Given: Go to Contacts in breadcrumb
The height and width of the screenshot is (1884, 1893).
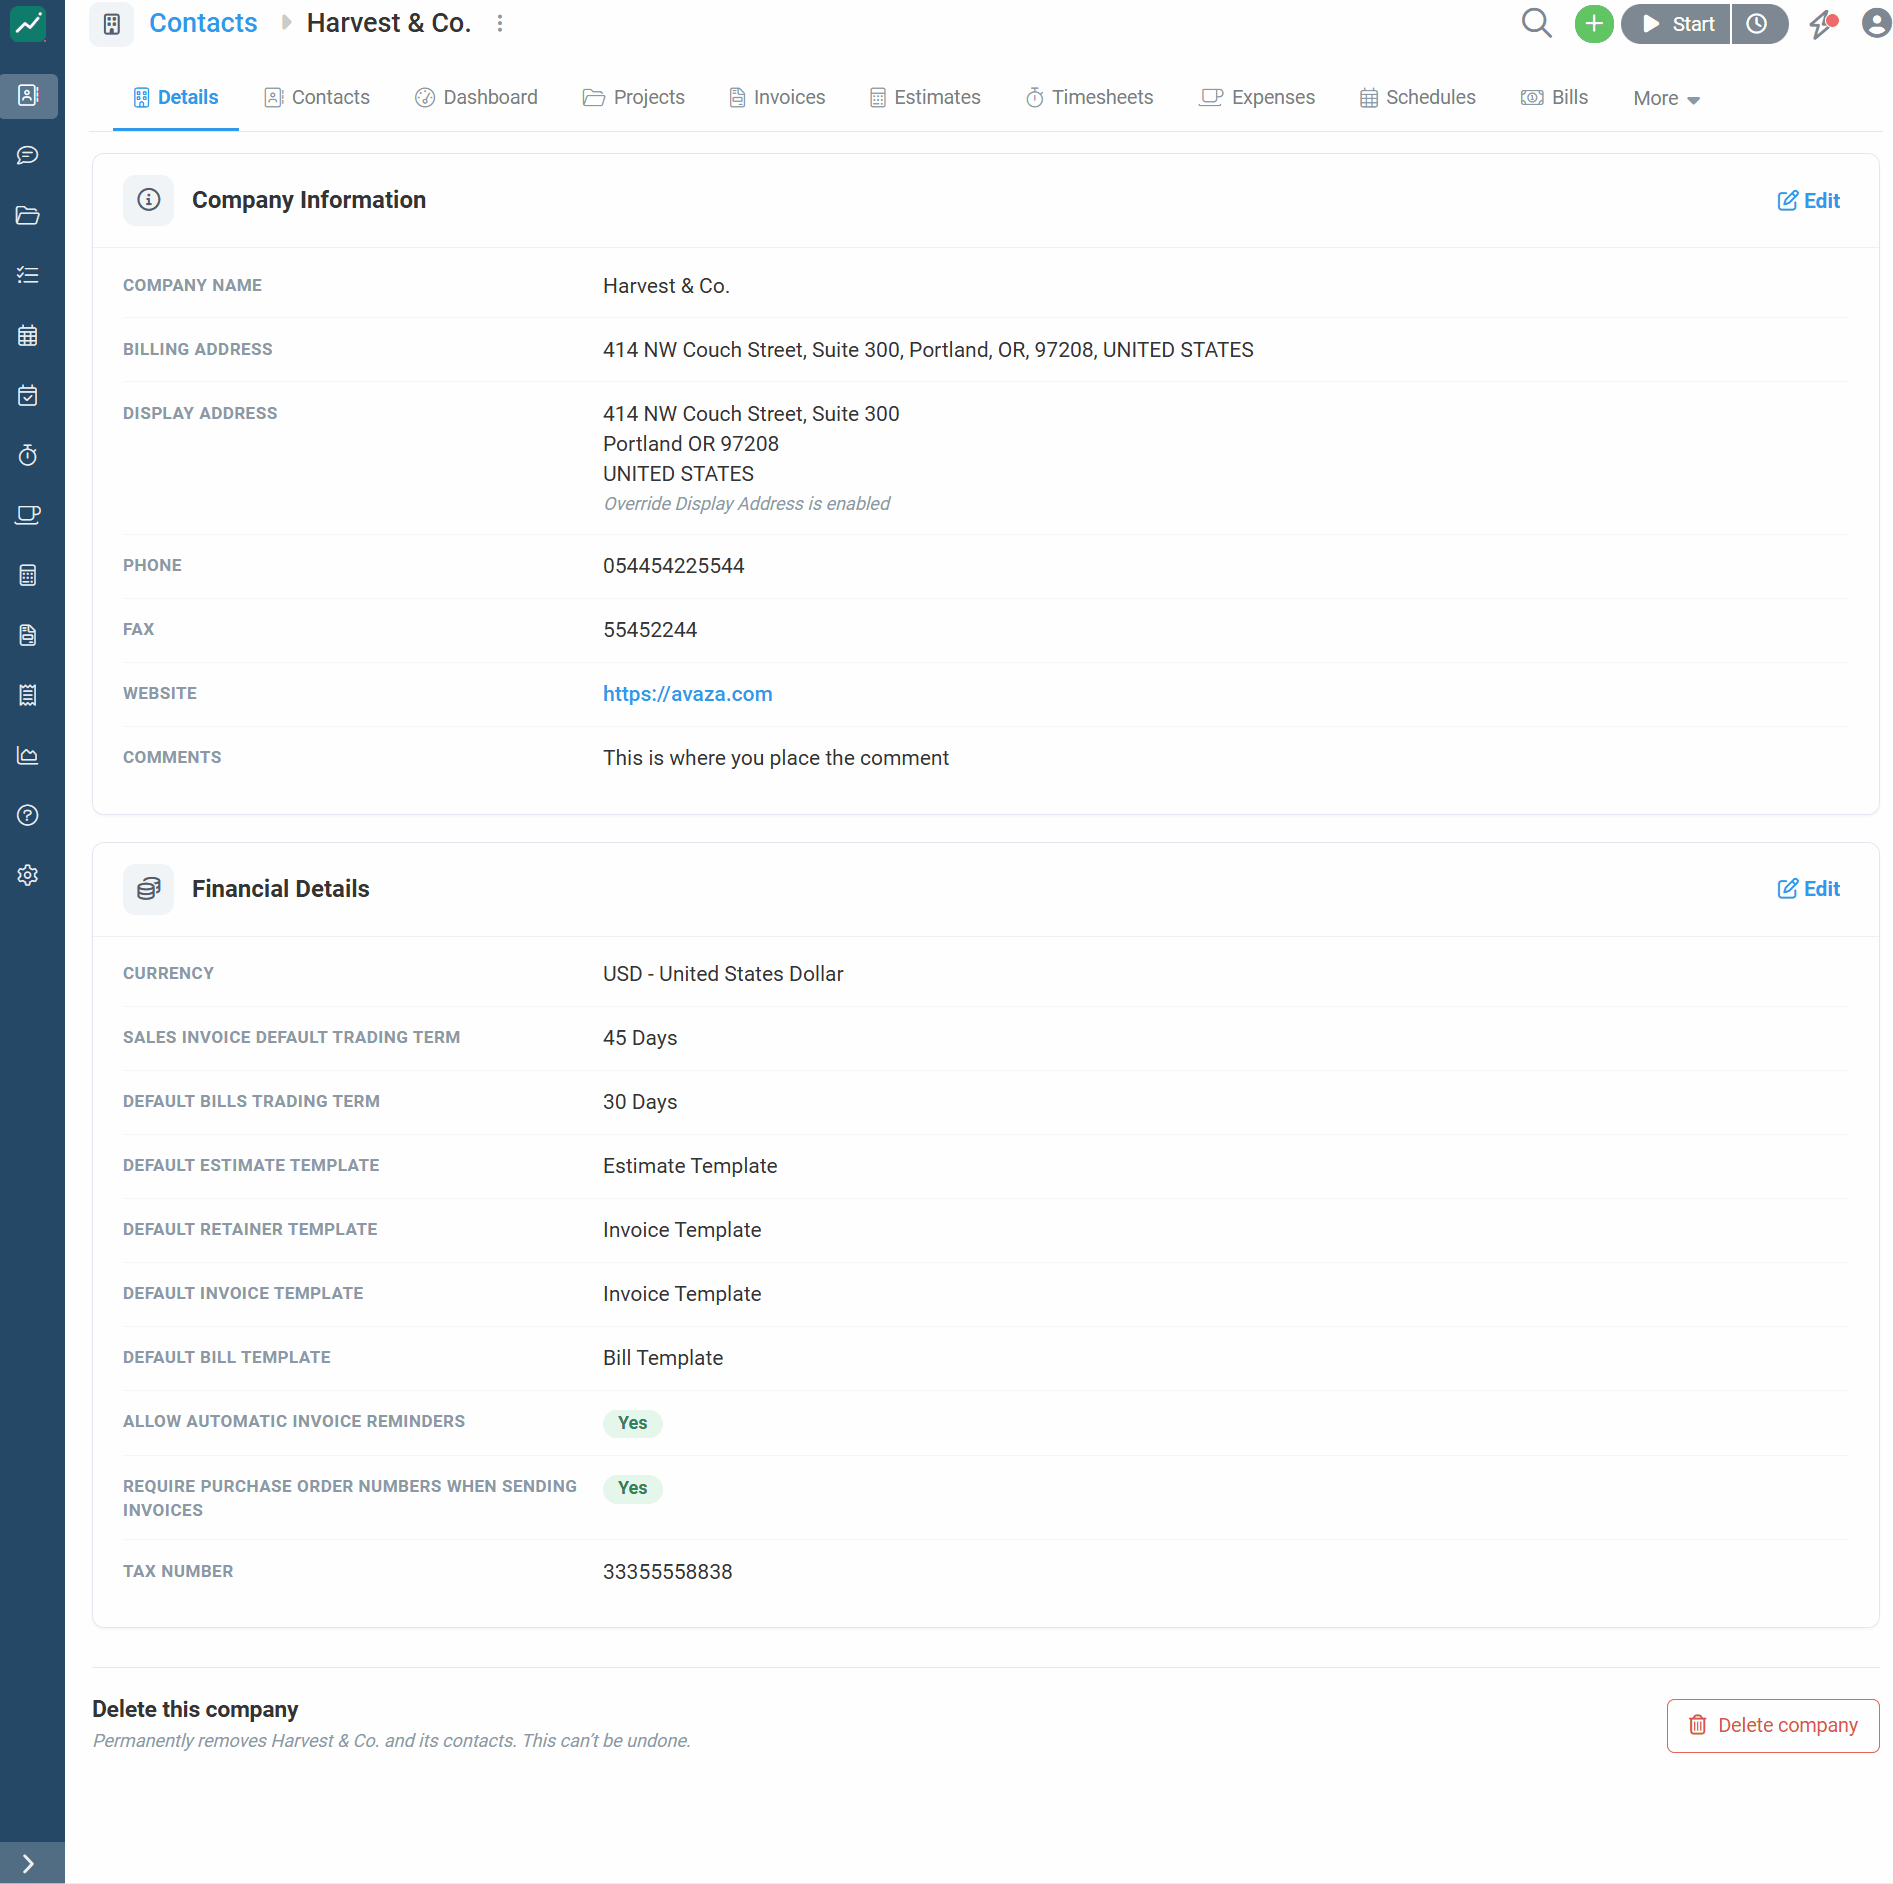Looking at the screenshot, I should 203,23.
